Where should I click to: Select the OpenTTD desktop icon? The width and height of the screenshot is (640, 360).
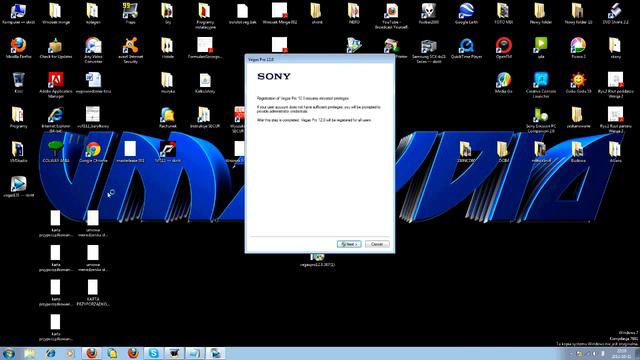503,48
